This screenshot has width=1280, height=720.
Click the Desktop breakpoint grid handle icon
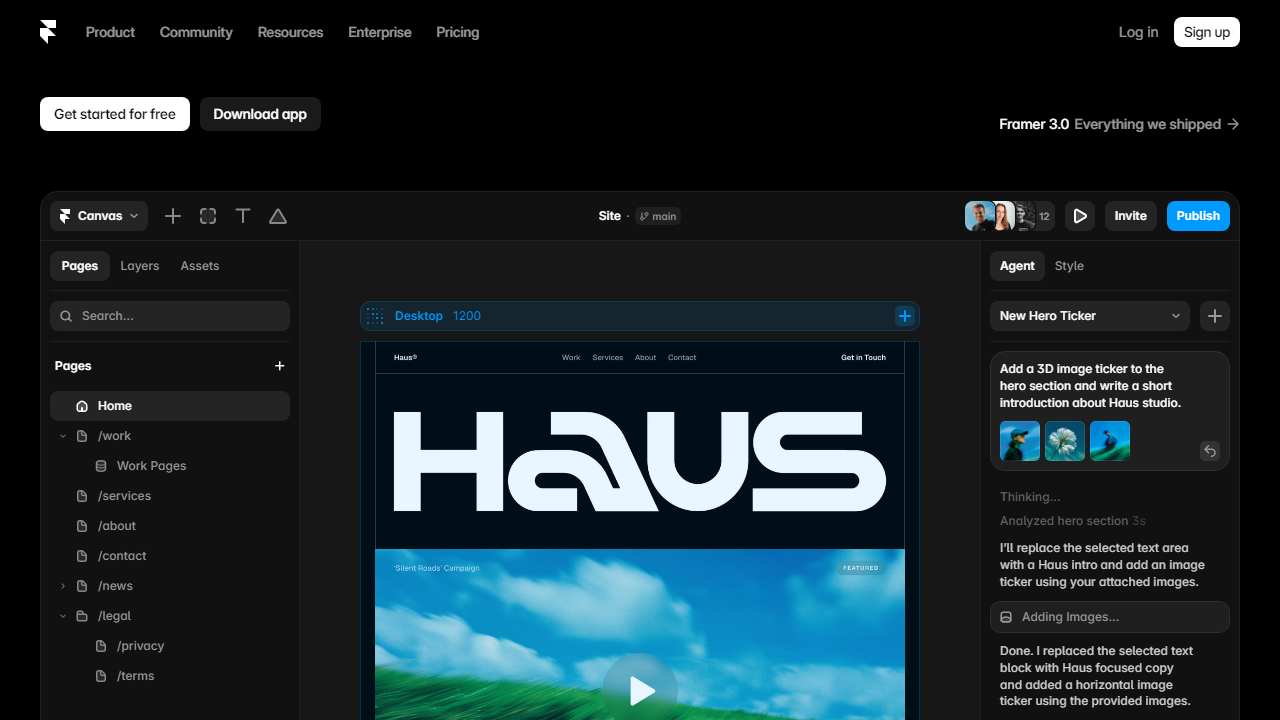coord(375,316)
